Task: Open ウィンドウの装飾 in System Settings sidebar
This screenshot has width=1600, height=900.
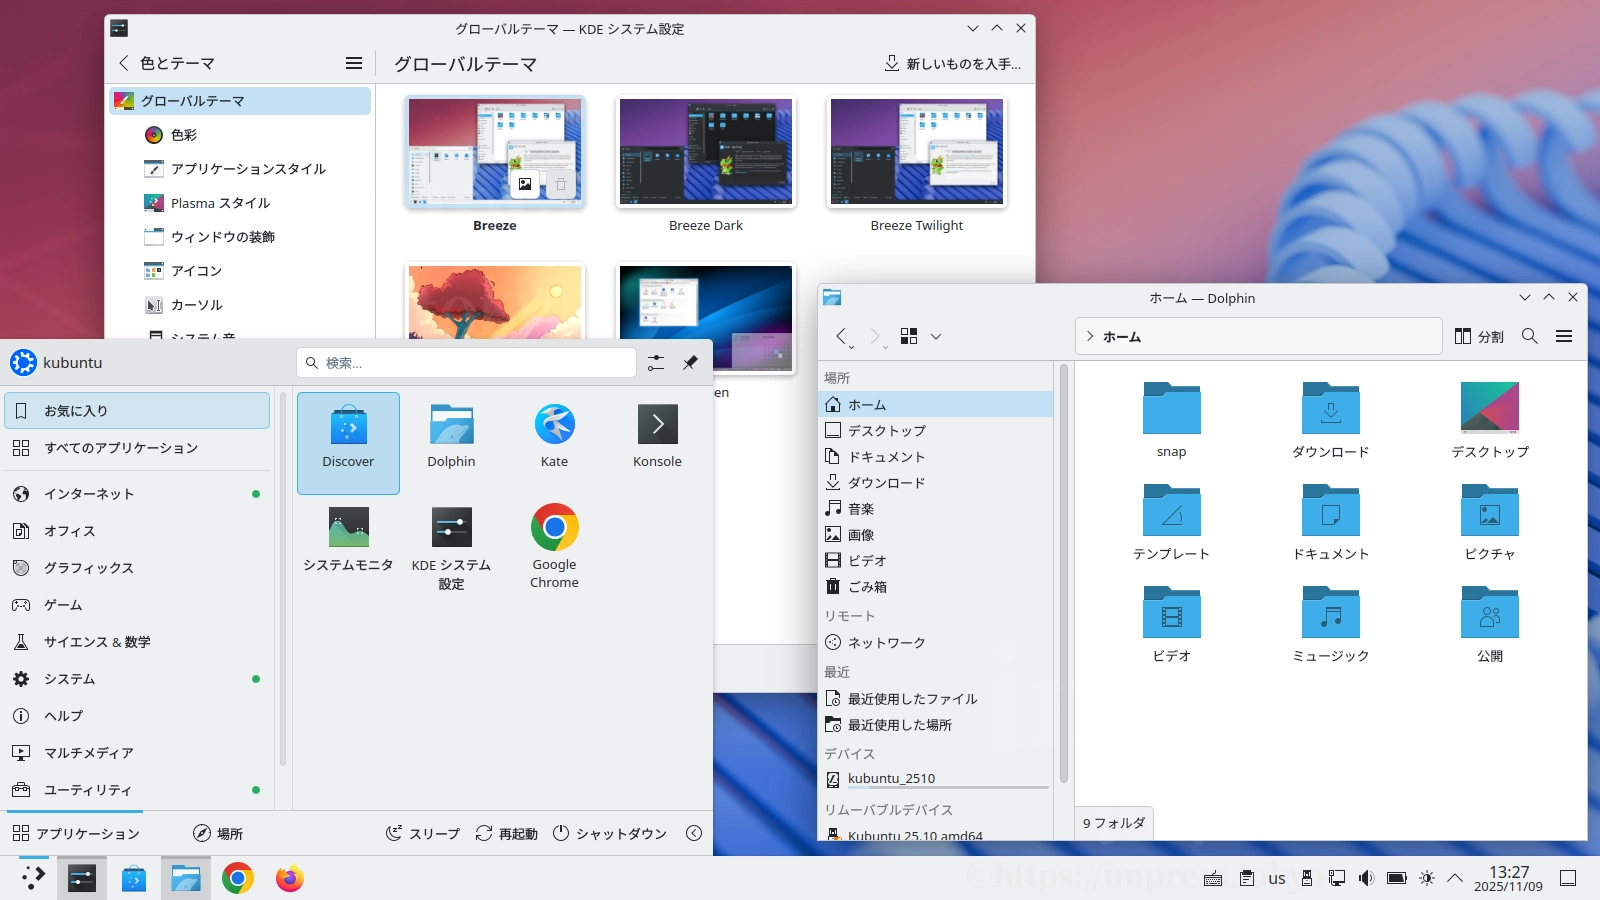Action: click(x=240, y=237)
